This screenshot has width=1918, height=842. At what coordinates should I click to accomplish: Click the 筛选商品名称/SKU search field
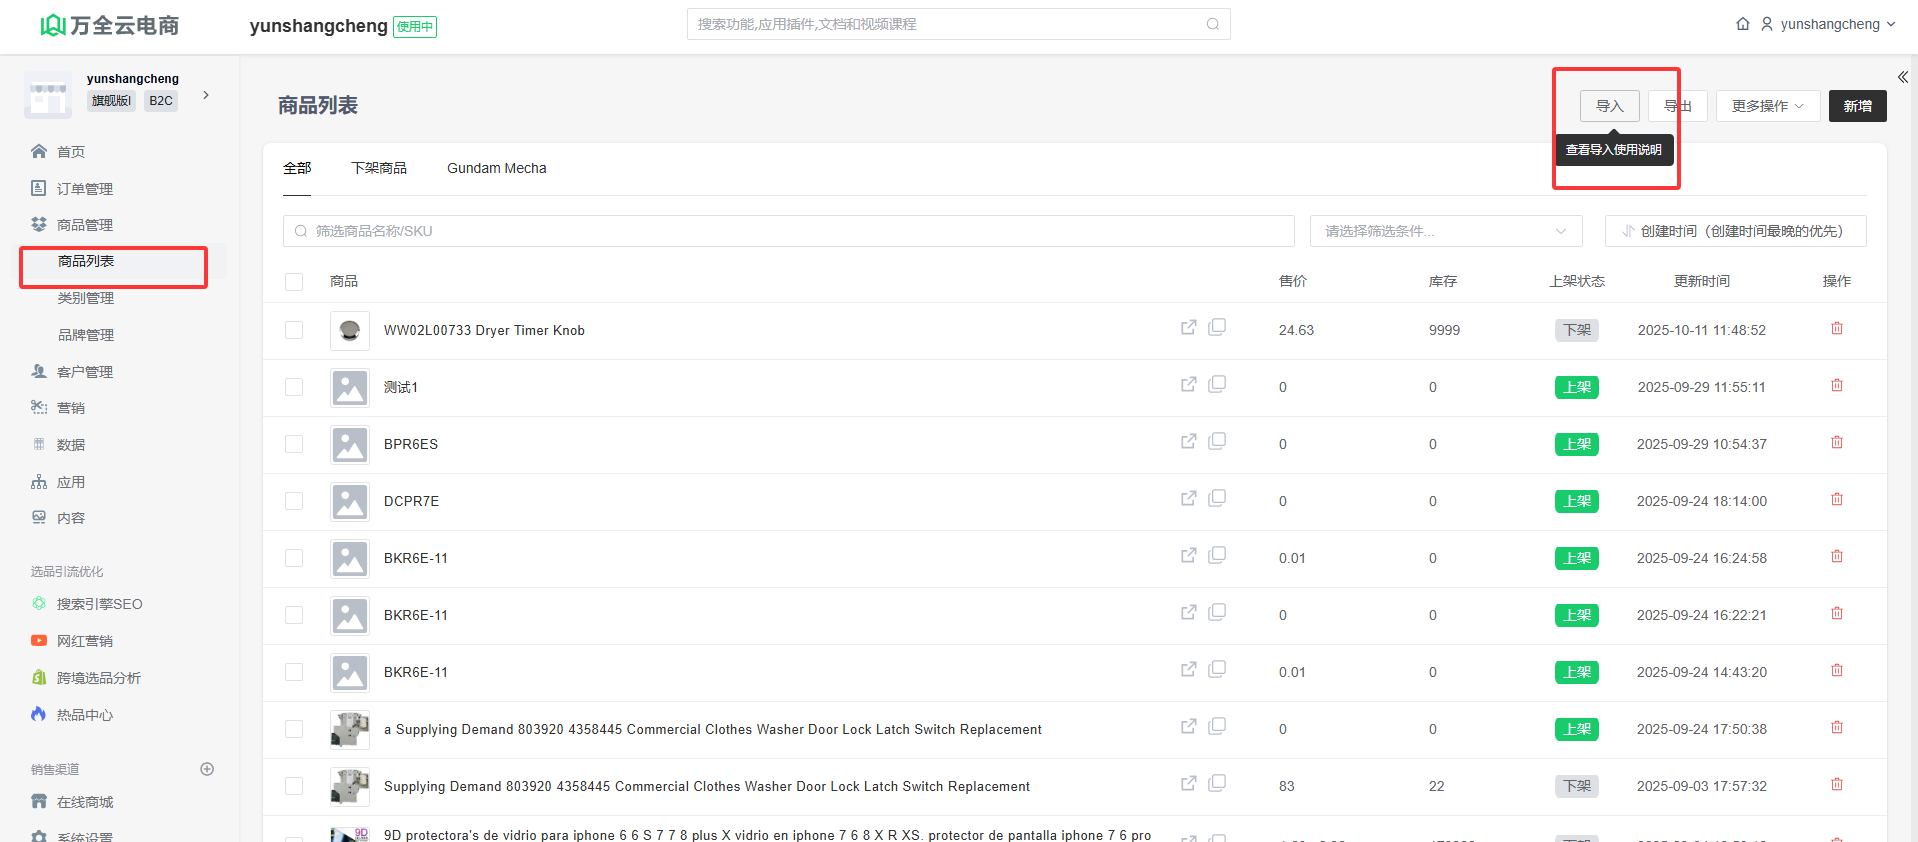788,231
